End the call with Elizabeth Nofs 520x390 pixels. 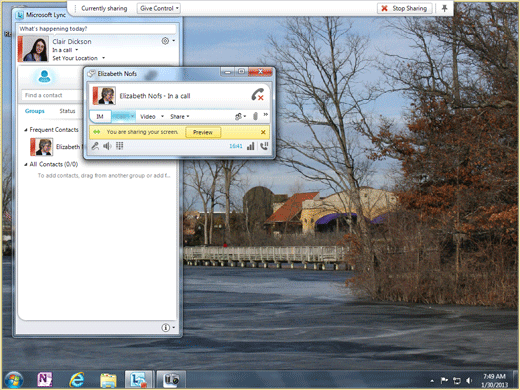tap(257, 94)
